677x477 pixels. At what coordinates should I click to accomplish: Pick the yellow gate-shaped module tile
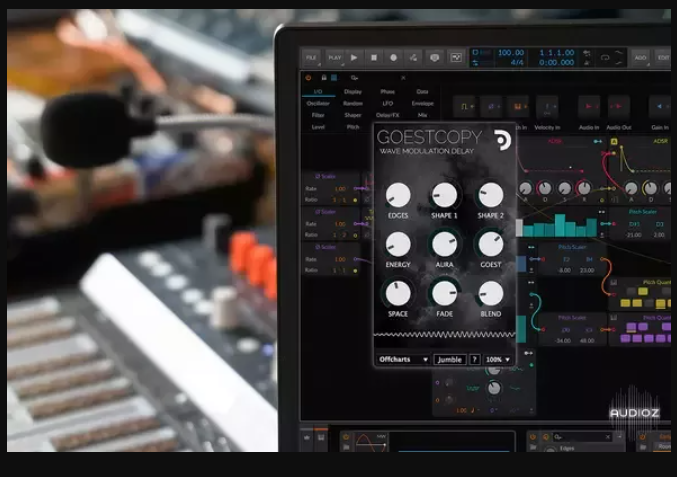click(x=465, y=107)
